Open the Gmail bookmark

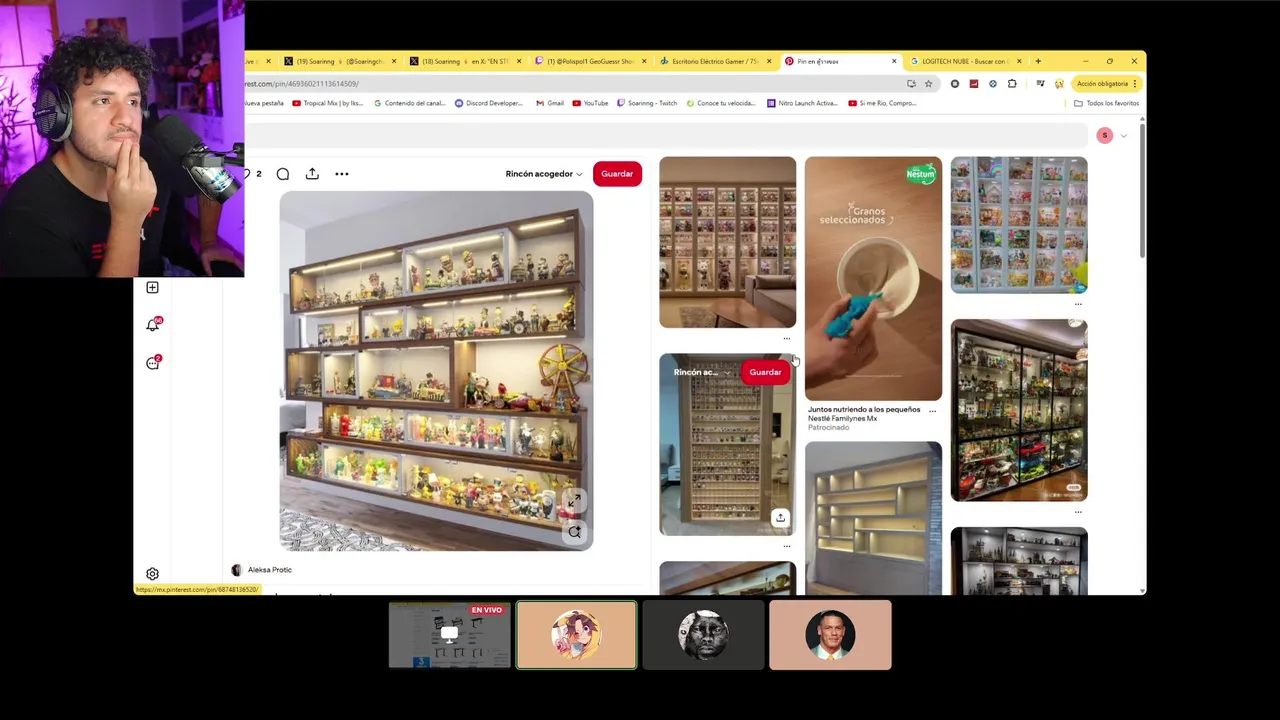coord(550,103)
